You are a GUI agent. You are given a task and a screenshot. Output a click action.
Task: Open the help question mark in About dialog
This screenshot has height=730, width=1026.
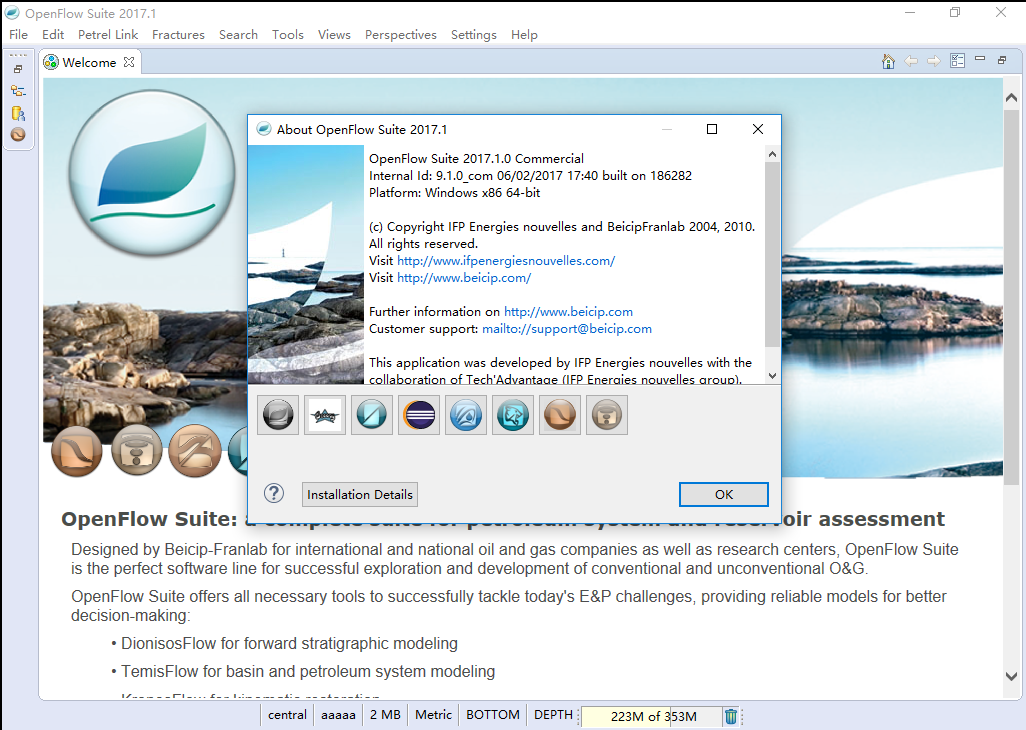tap(274, 493)
